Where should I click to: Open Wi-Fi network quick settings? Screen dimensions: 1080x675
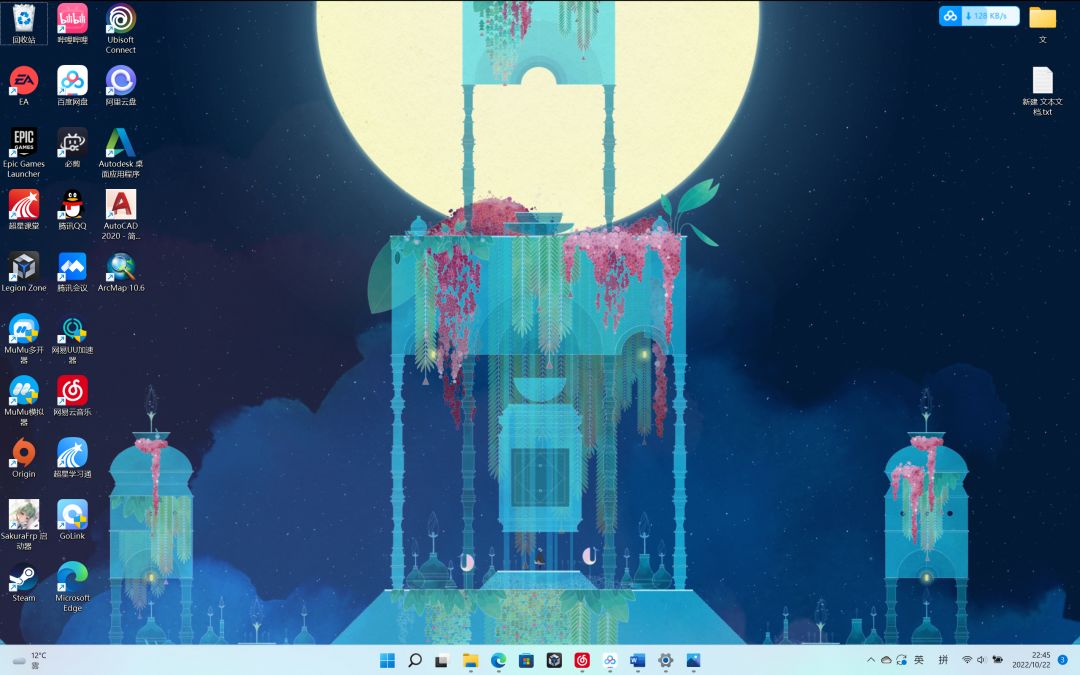967,660
